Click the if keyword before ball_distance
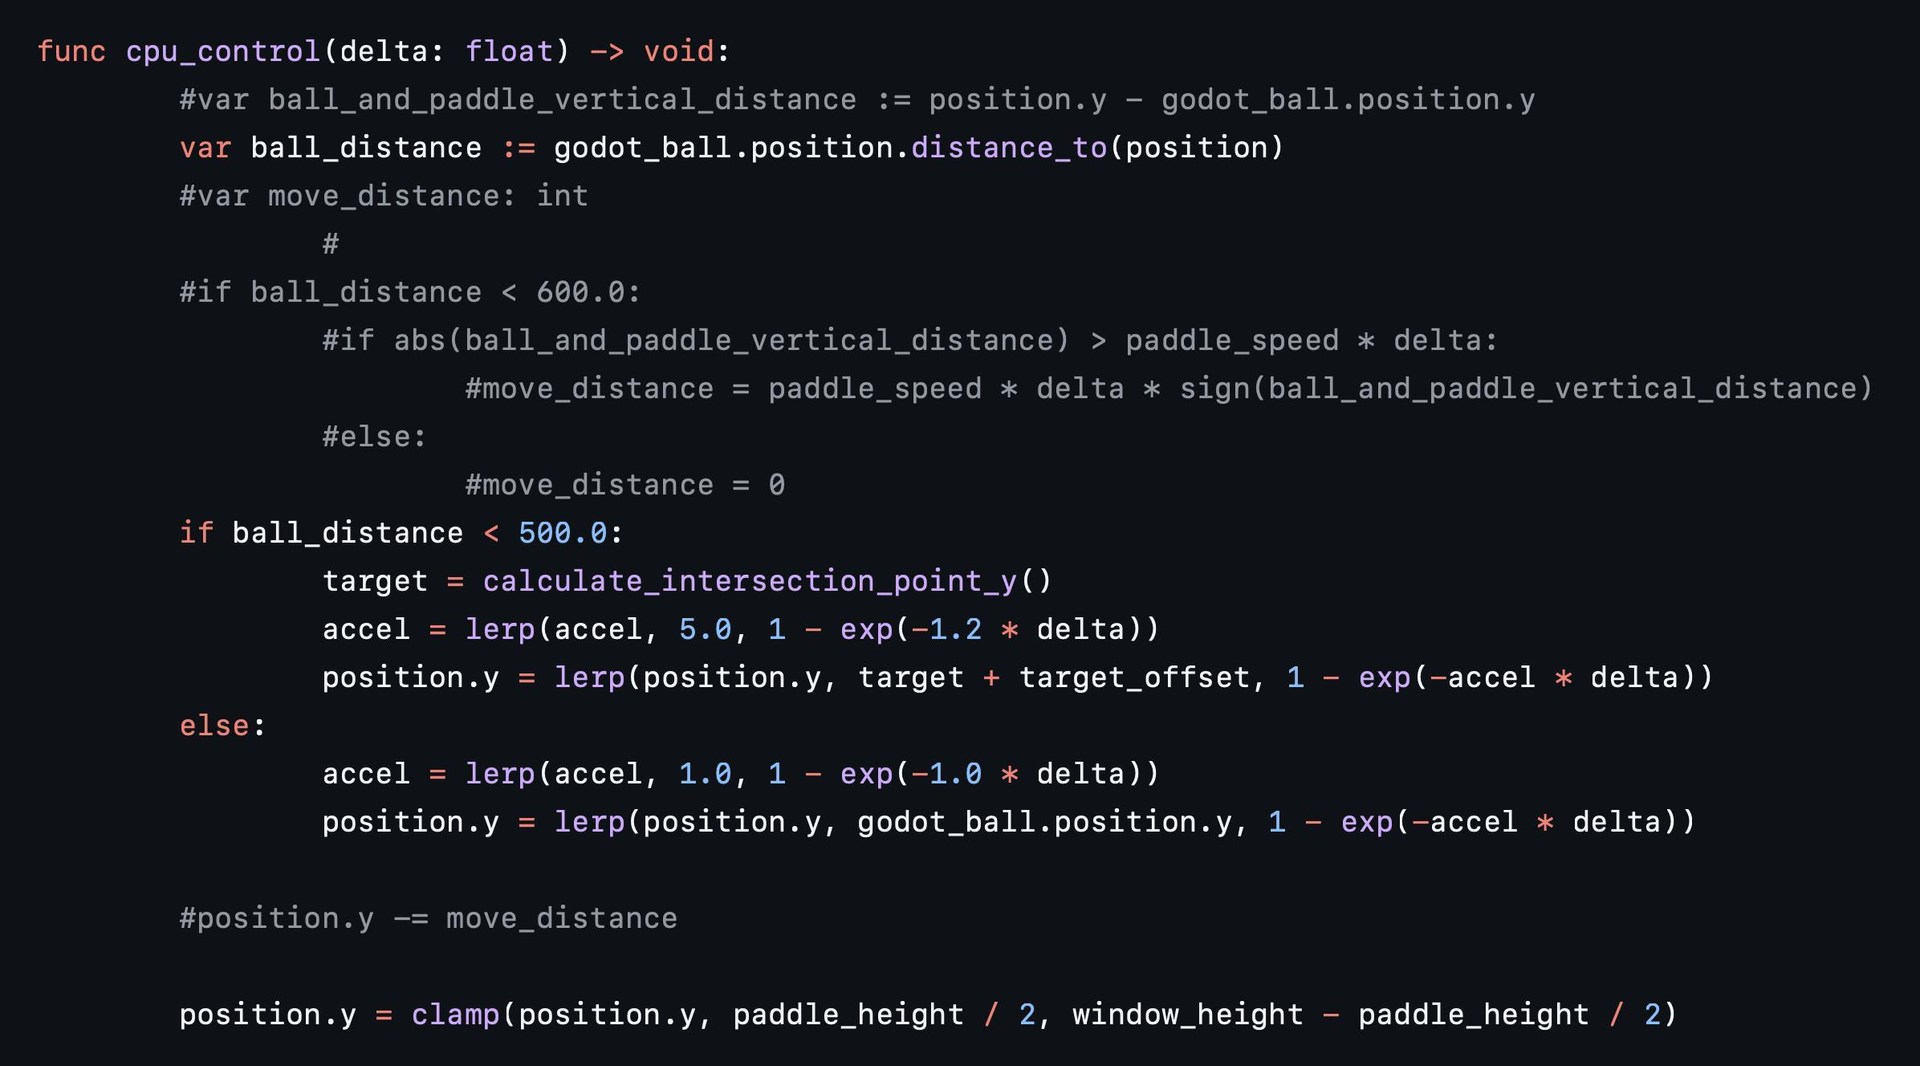This screenshot has height=1066, width=1920. tap(196, 533)
